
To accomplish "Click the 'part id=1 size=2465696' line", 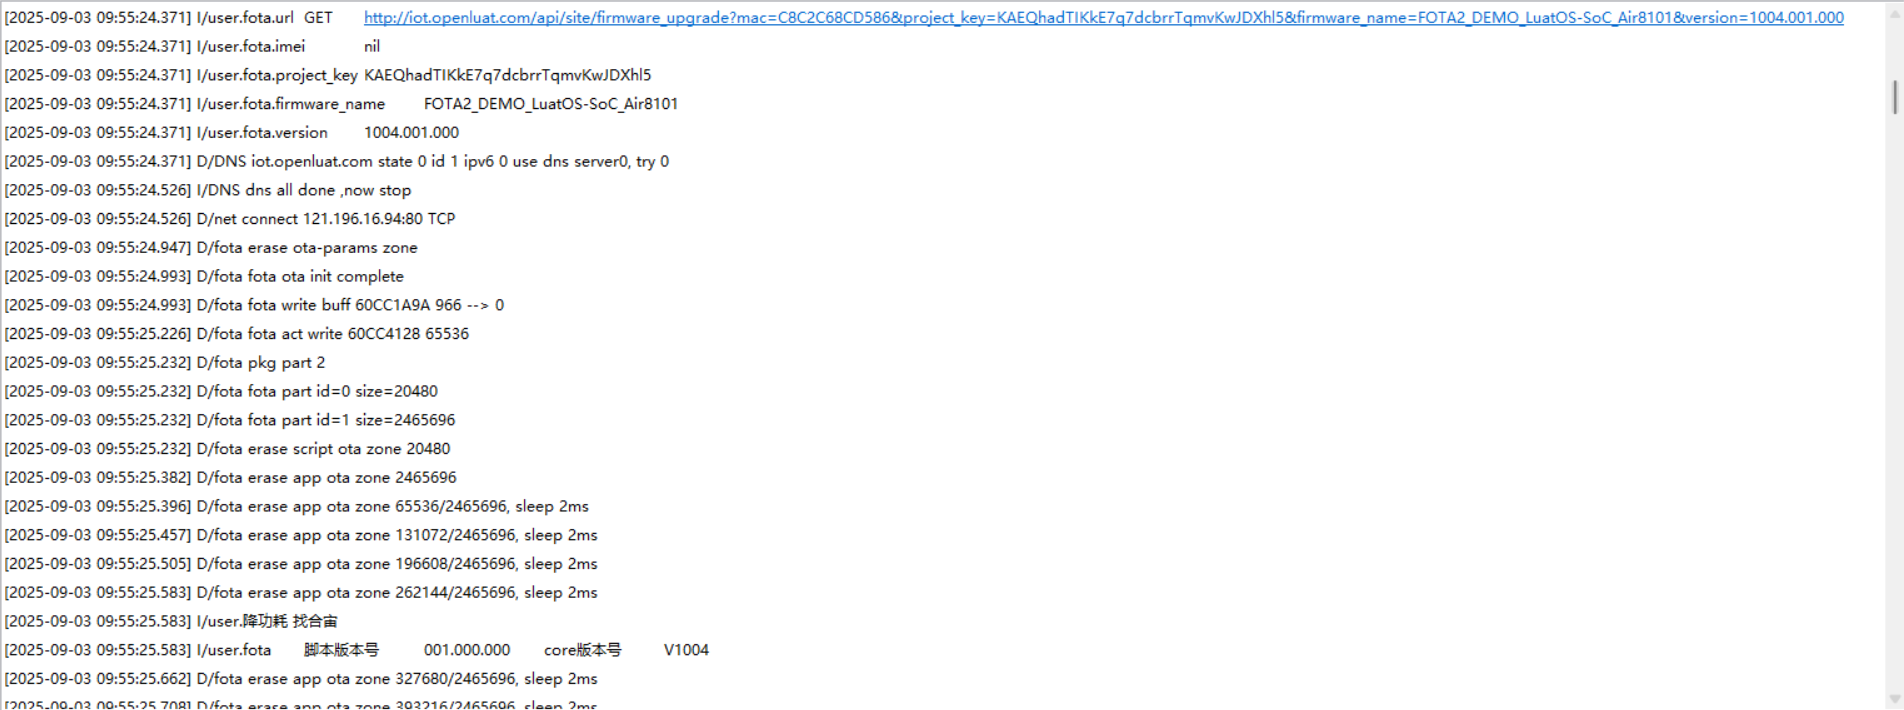I will 229,420.
